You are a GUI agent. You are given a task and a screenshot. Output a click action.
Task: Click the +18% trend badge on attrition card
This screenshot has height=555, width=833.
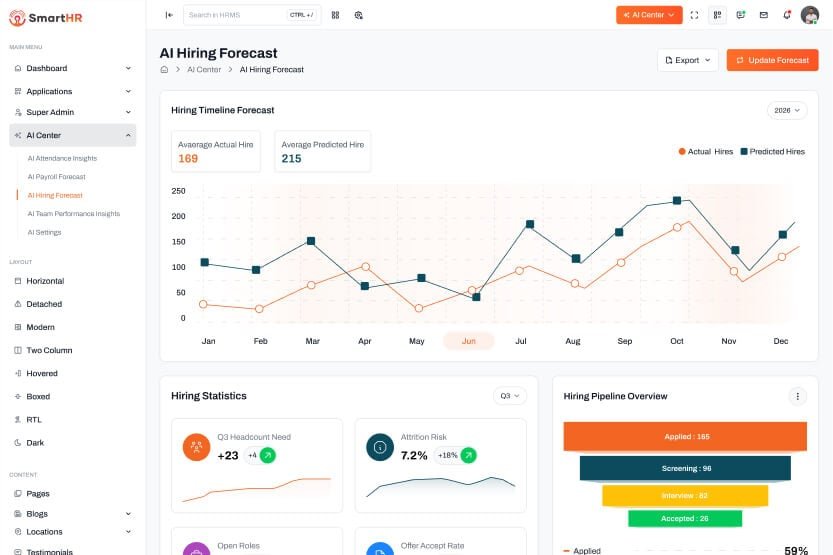455,455
